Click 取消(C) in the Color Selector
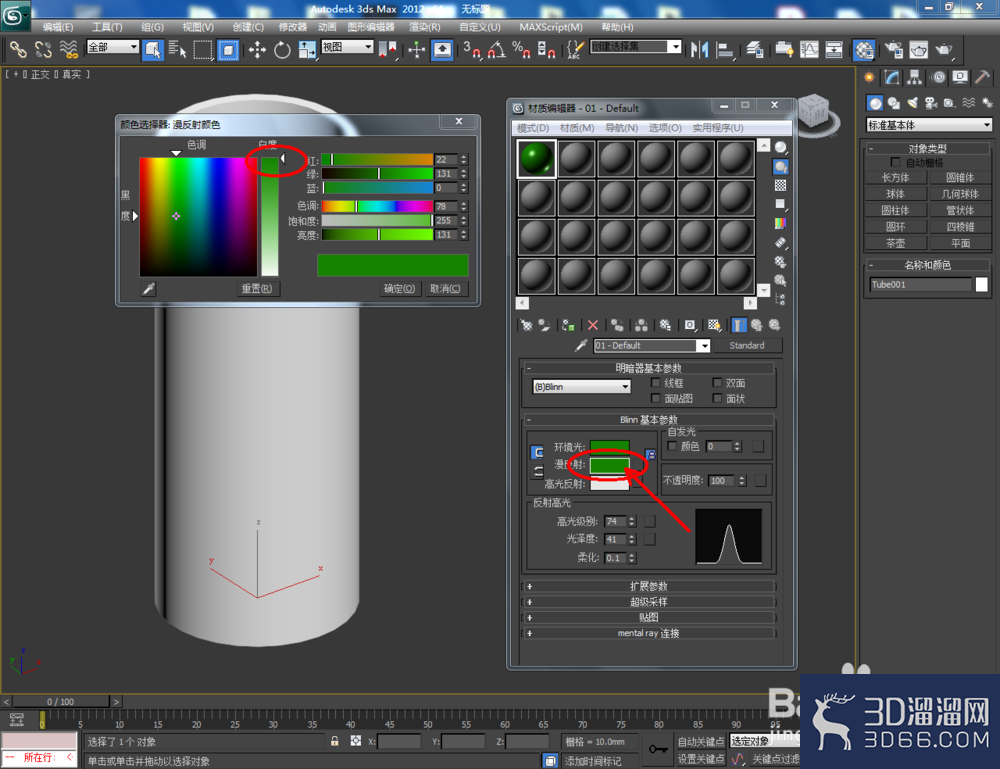 pos(445,289)
